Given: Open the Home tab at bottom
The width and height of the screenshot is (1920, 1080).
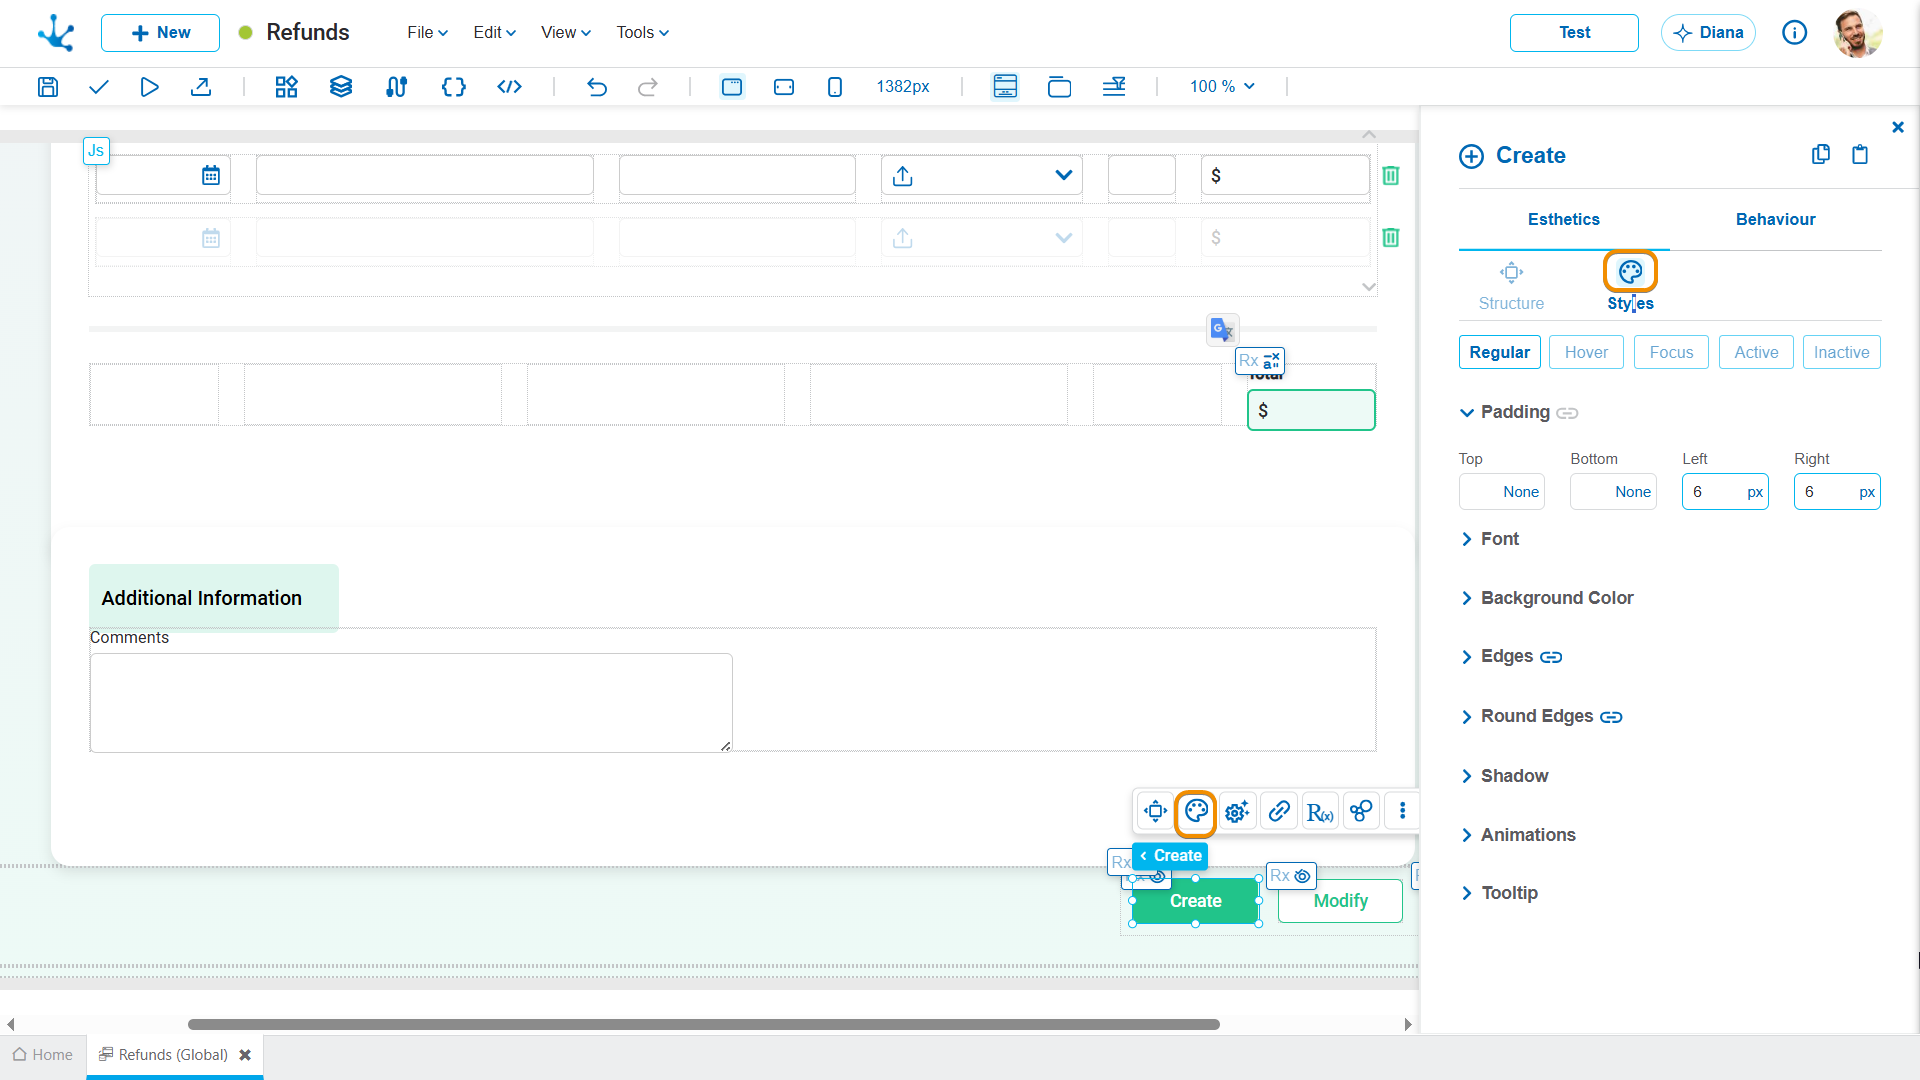Looking at the screenshot, I should click(43, 1055).
